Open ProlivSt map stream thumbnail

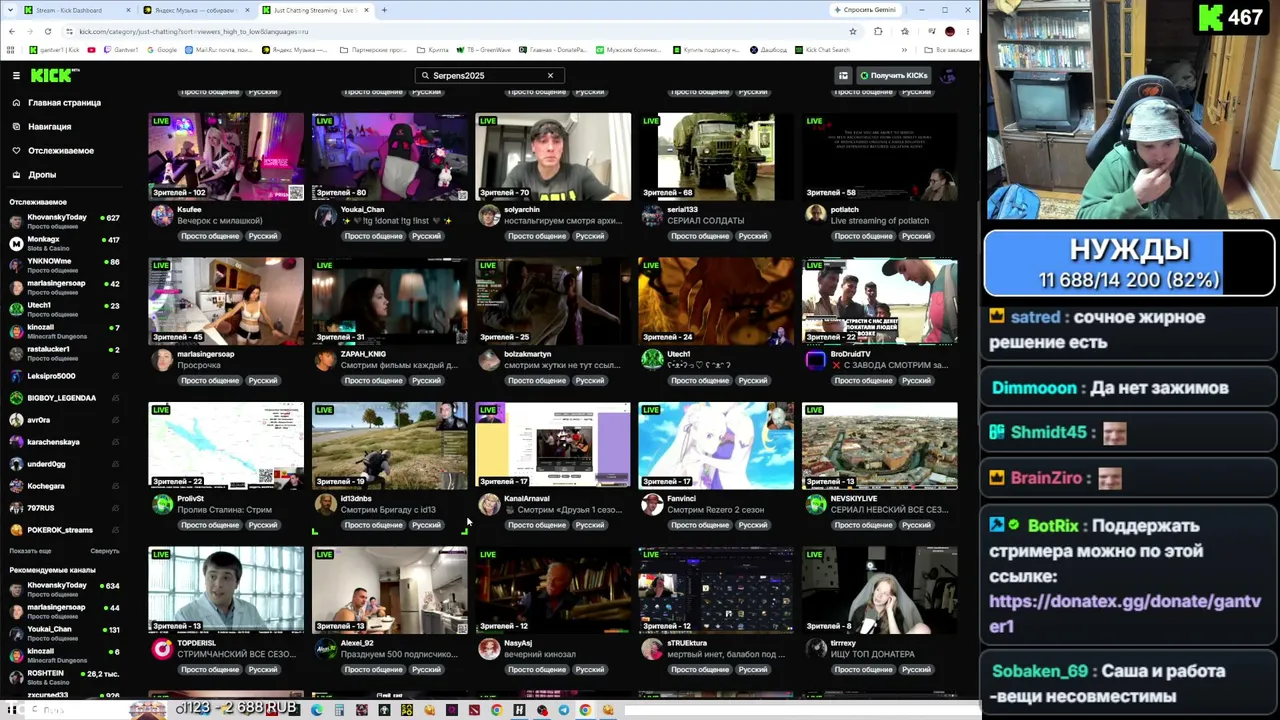(x=226, y=446)
